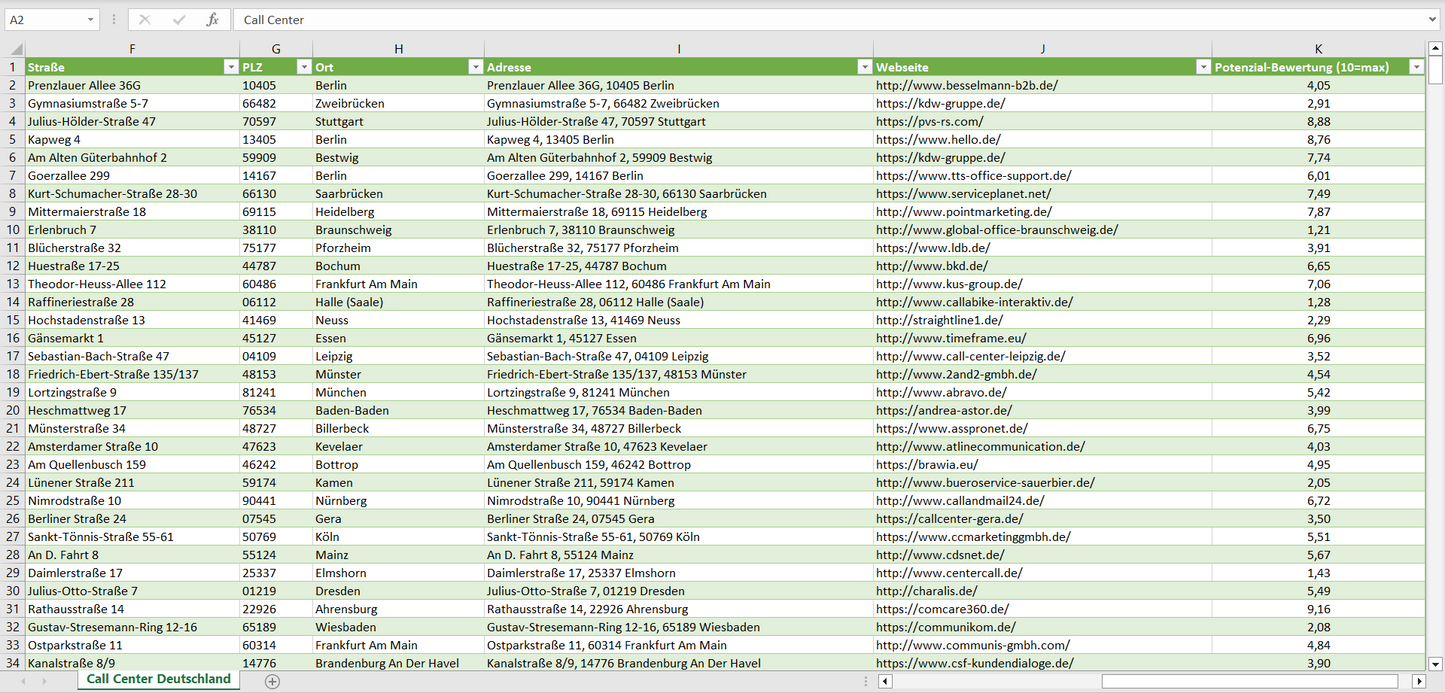Click the vertical scrollbar down arrow
Screen dimensions: 1445x693
pyautogui.click(x=1436, y=663)
